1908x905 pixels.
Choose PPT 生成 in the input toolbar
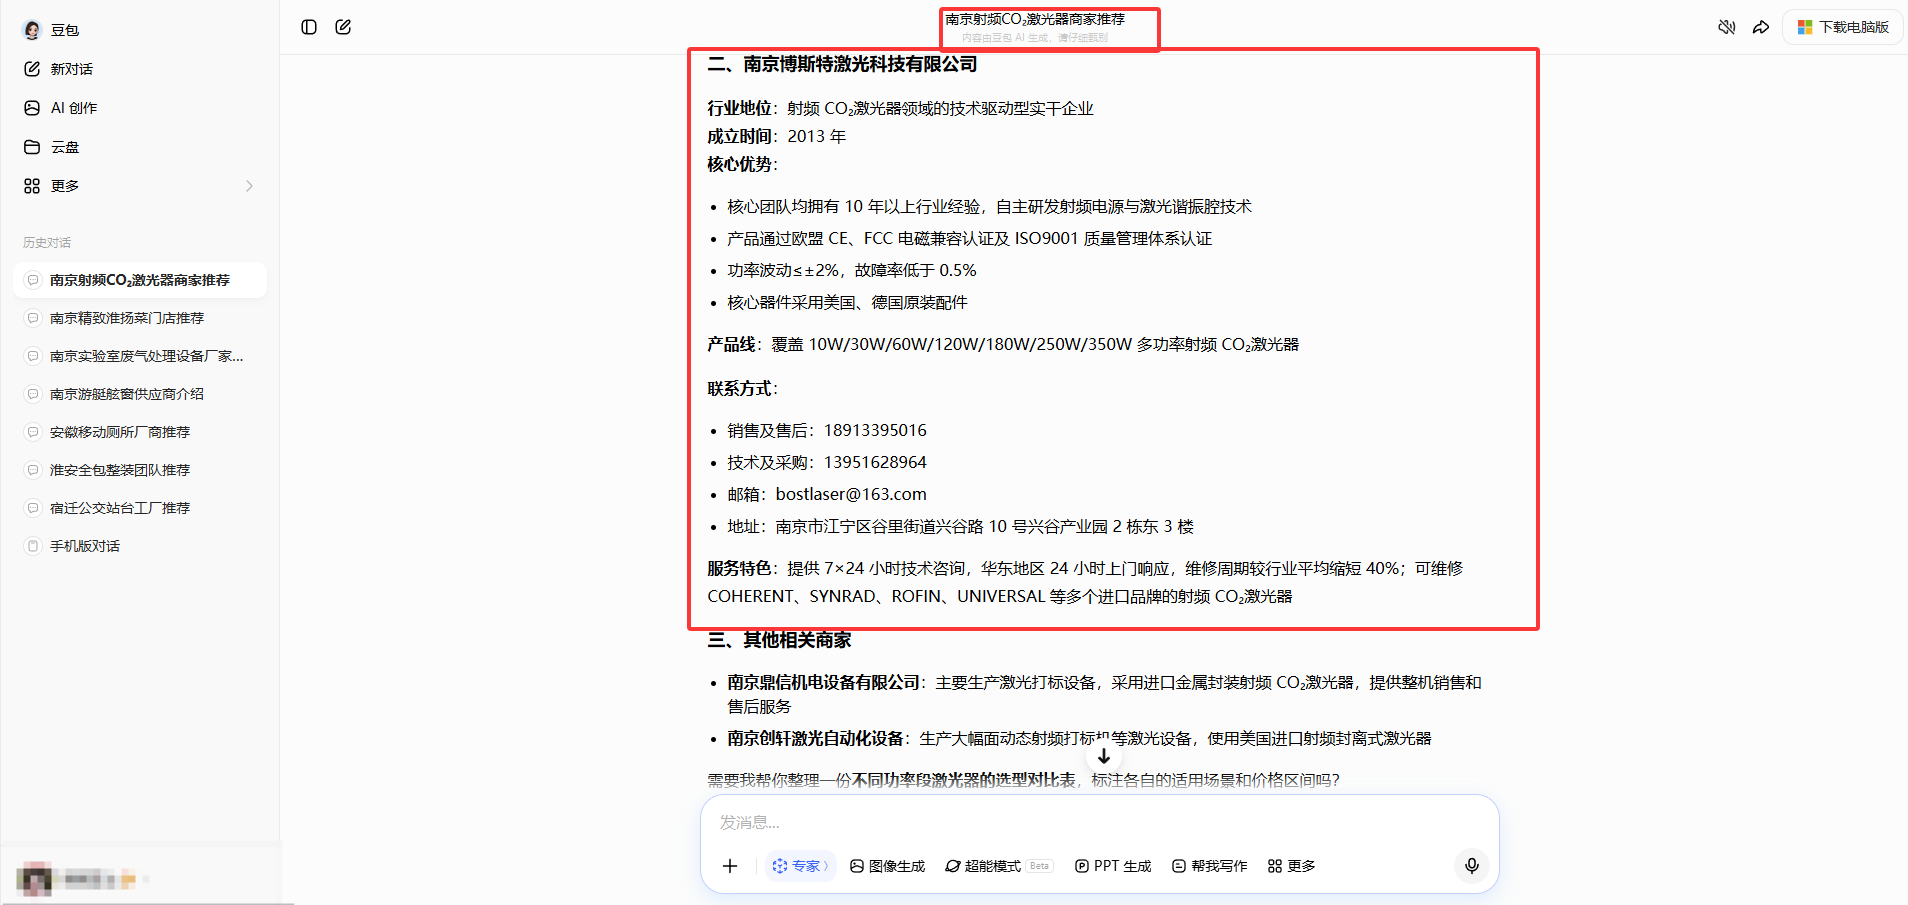1113,866
